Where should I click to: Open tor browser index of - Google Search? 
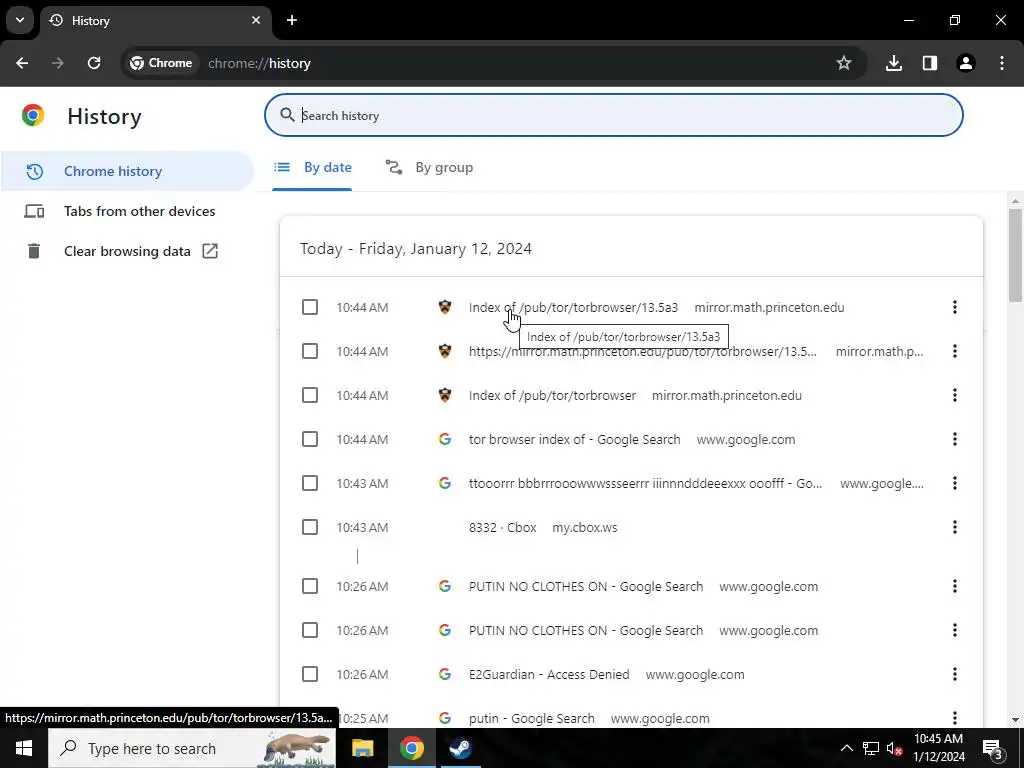pos(575,440)
